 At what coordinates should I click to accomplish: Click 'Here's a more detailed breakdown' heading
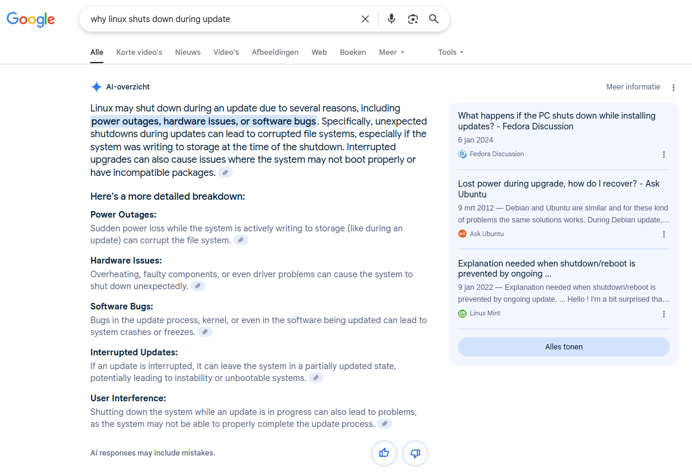coord(168,196)
